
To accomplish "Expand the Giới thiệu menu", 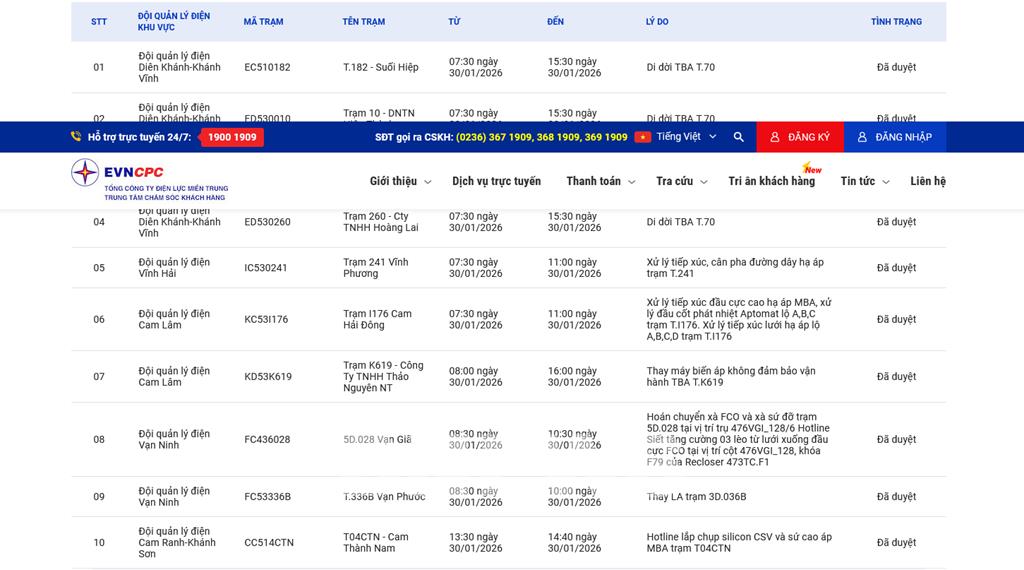I will [400, 181].
